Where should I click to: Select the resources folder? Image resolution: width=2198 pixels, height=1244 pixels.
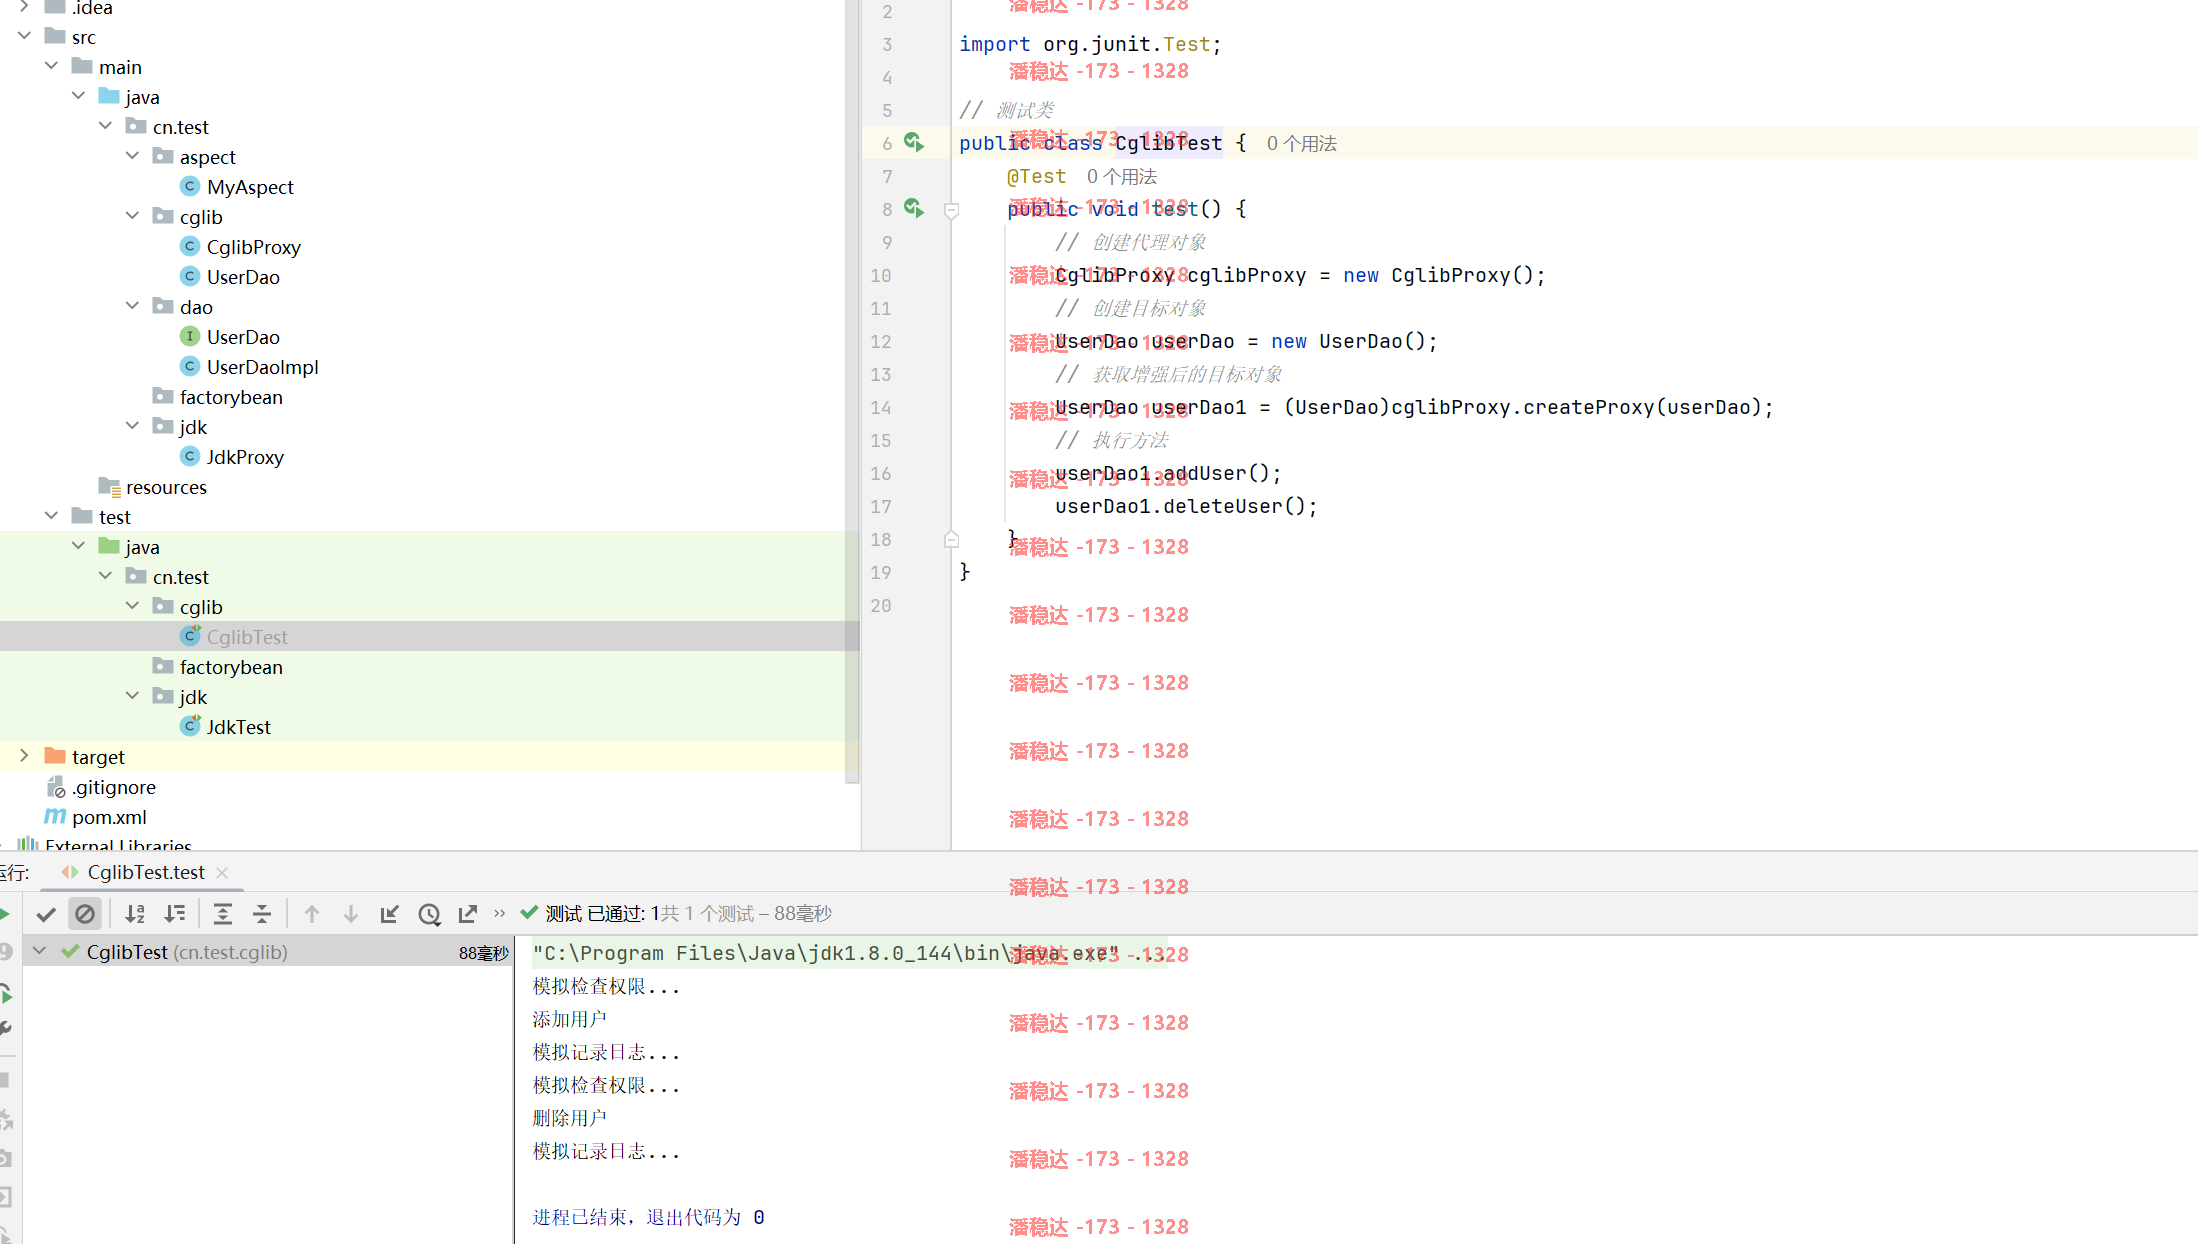(153, 487)
